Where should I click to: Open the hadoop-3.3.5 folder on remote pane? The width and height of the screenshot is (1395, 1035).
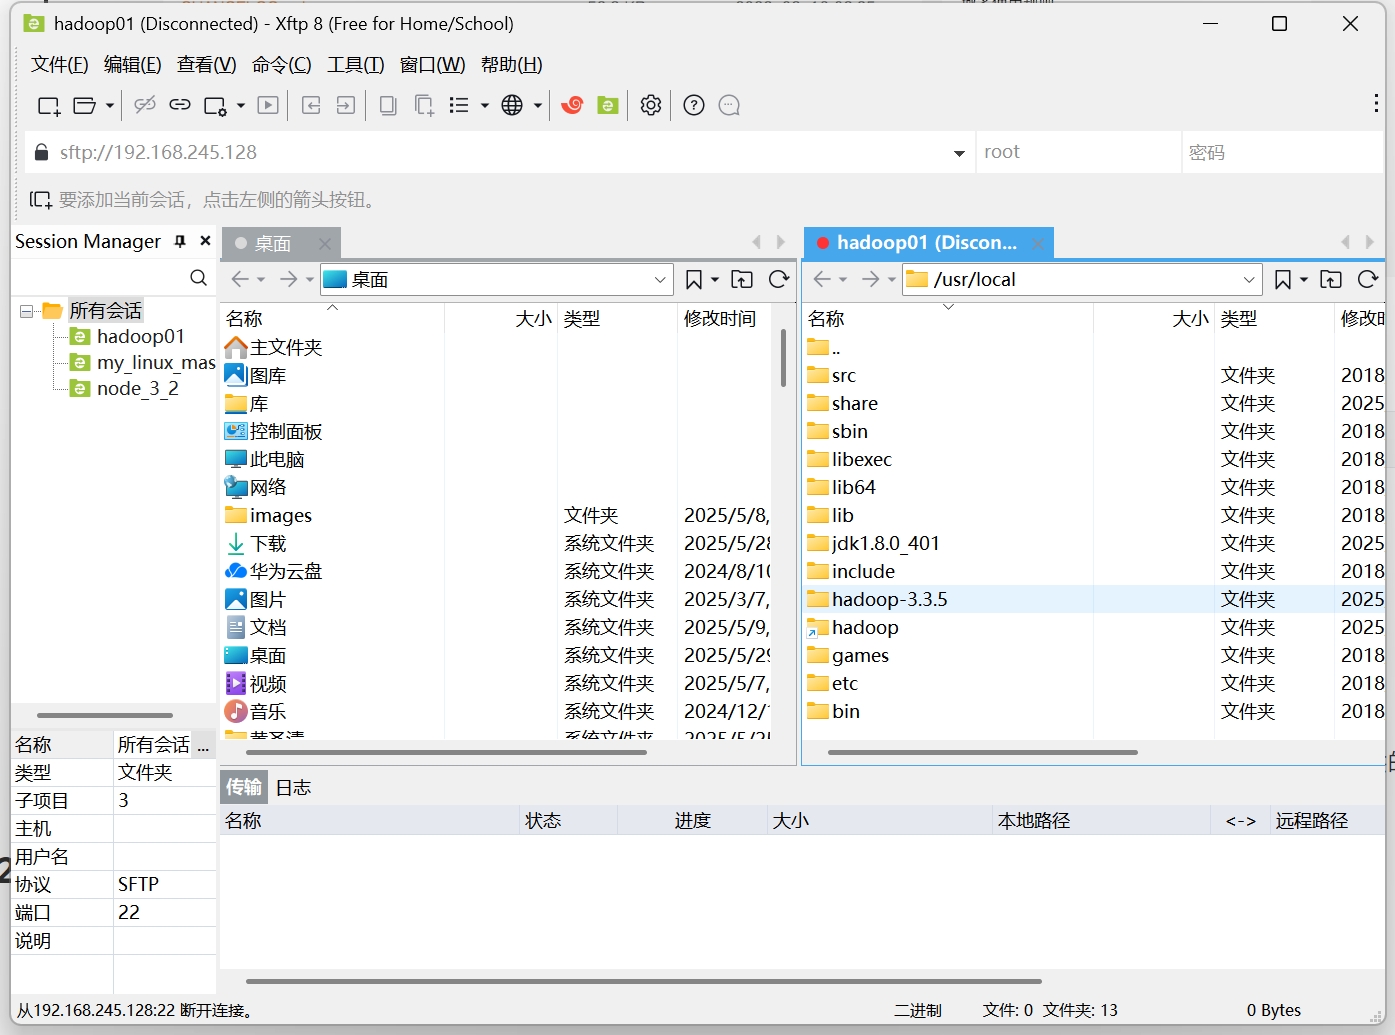pos(889,598)
